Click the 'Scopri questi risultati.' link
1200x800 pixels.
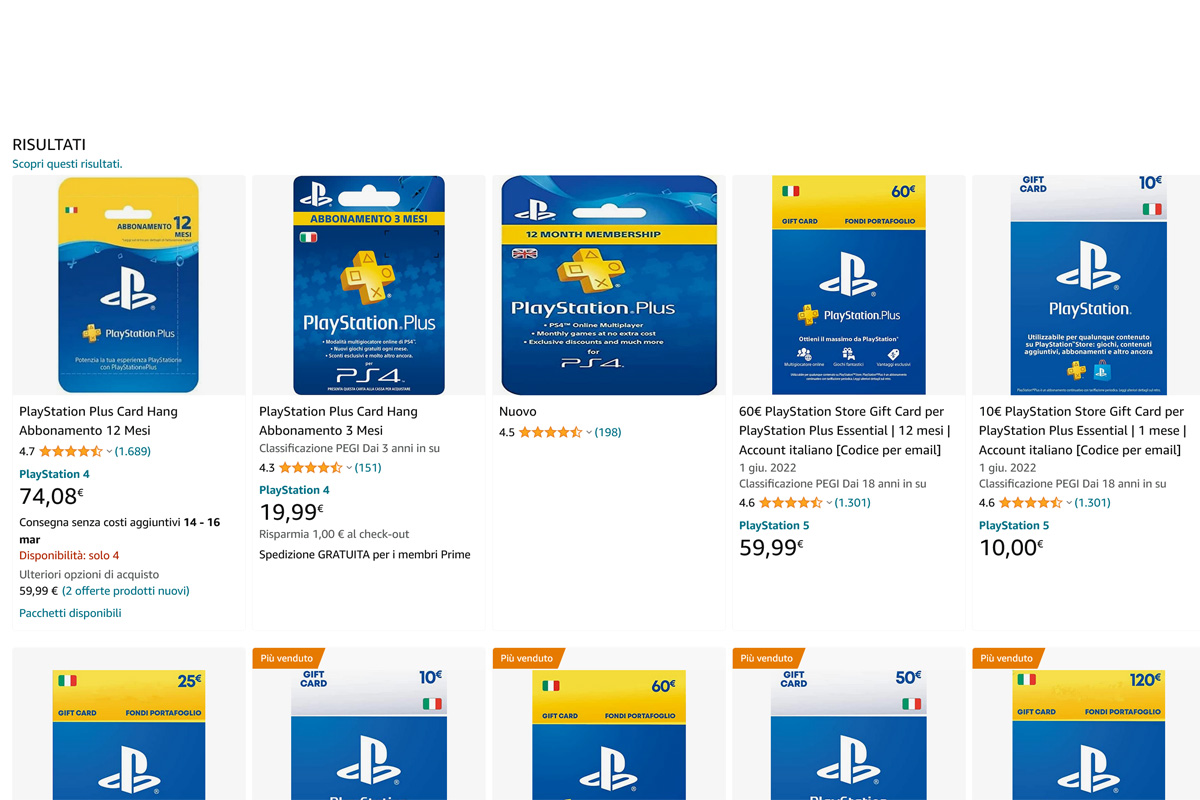tap(67, 163)
